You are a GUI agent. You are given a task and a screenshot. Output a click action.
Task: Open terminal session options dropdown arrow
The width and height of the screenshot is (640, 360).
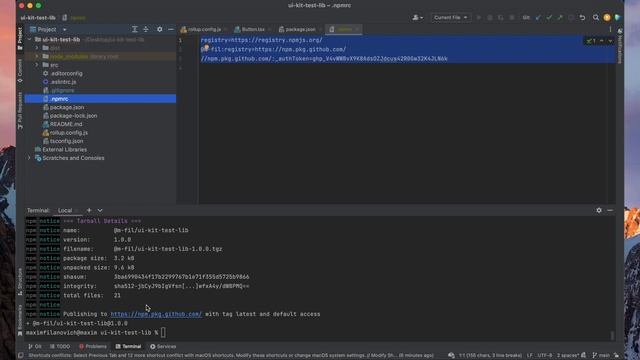click(100, 210)
